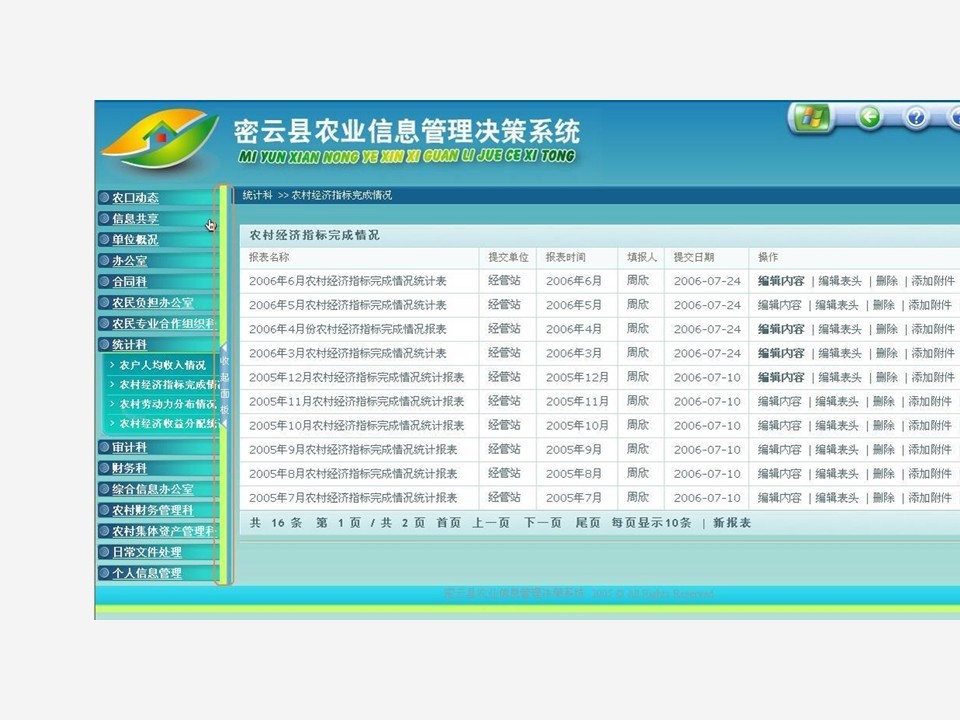Go to next page via 下一页
This screenshot has width=960, height=720.
coord(543,523)
